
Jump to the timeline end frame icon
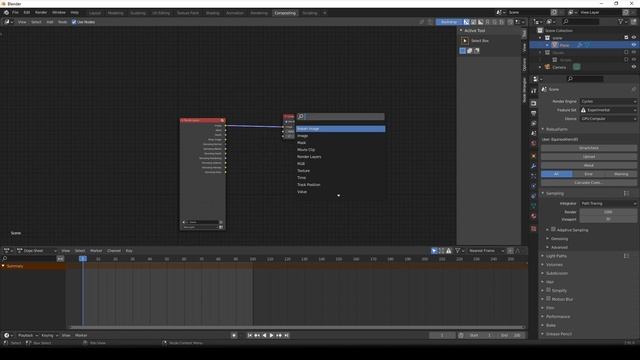287,335
